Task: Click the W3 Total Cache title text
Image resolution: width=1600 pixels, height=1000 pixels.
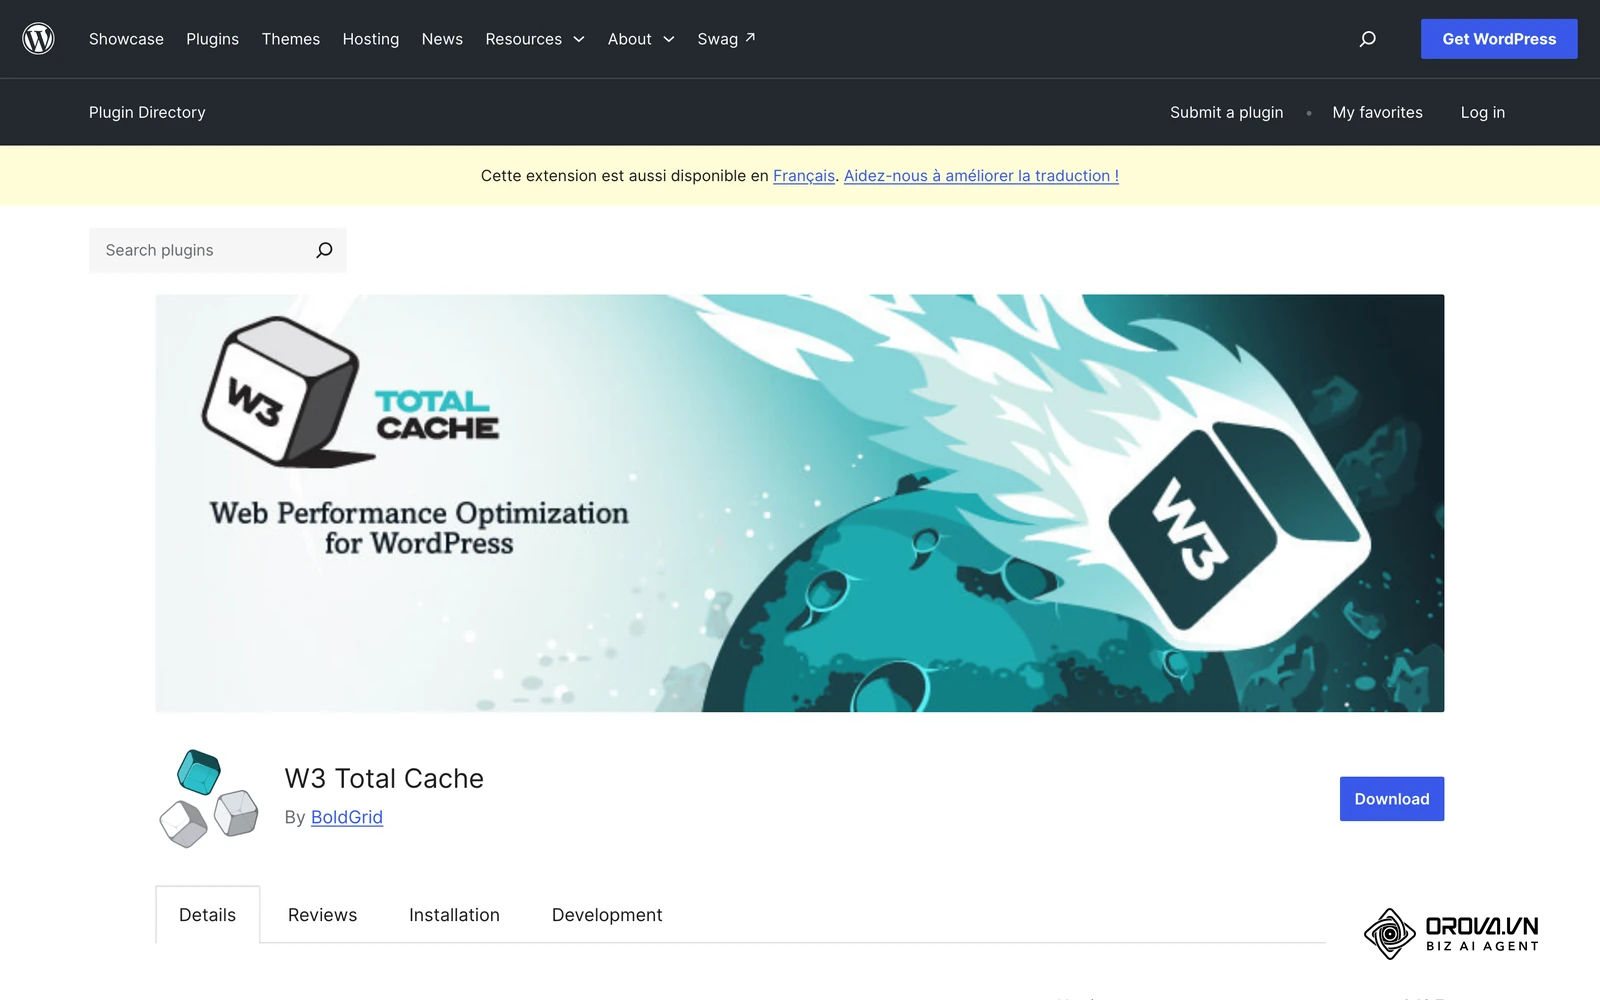Action: click(x=384, y=778)
